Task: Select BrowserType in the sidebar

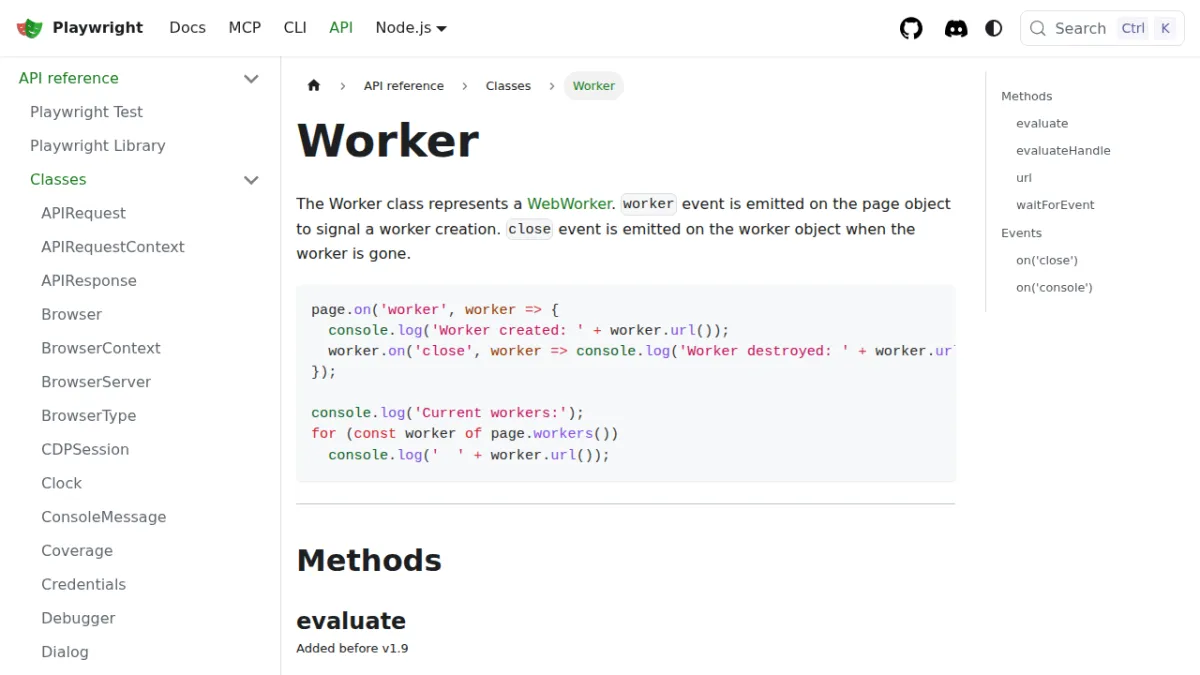Action: (88, 415)
